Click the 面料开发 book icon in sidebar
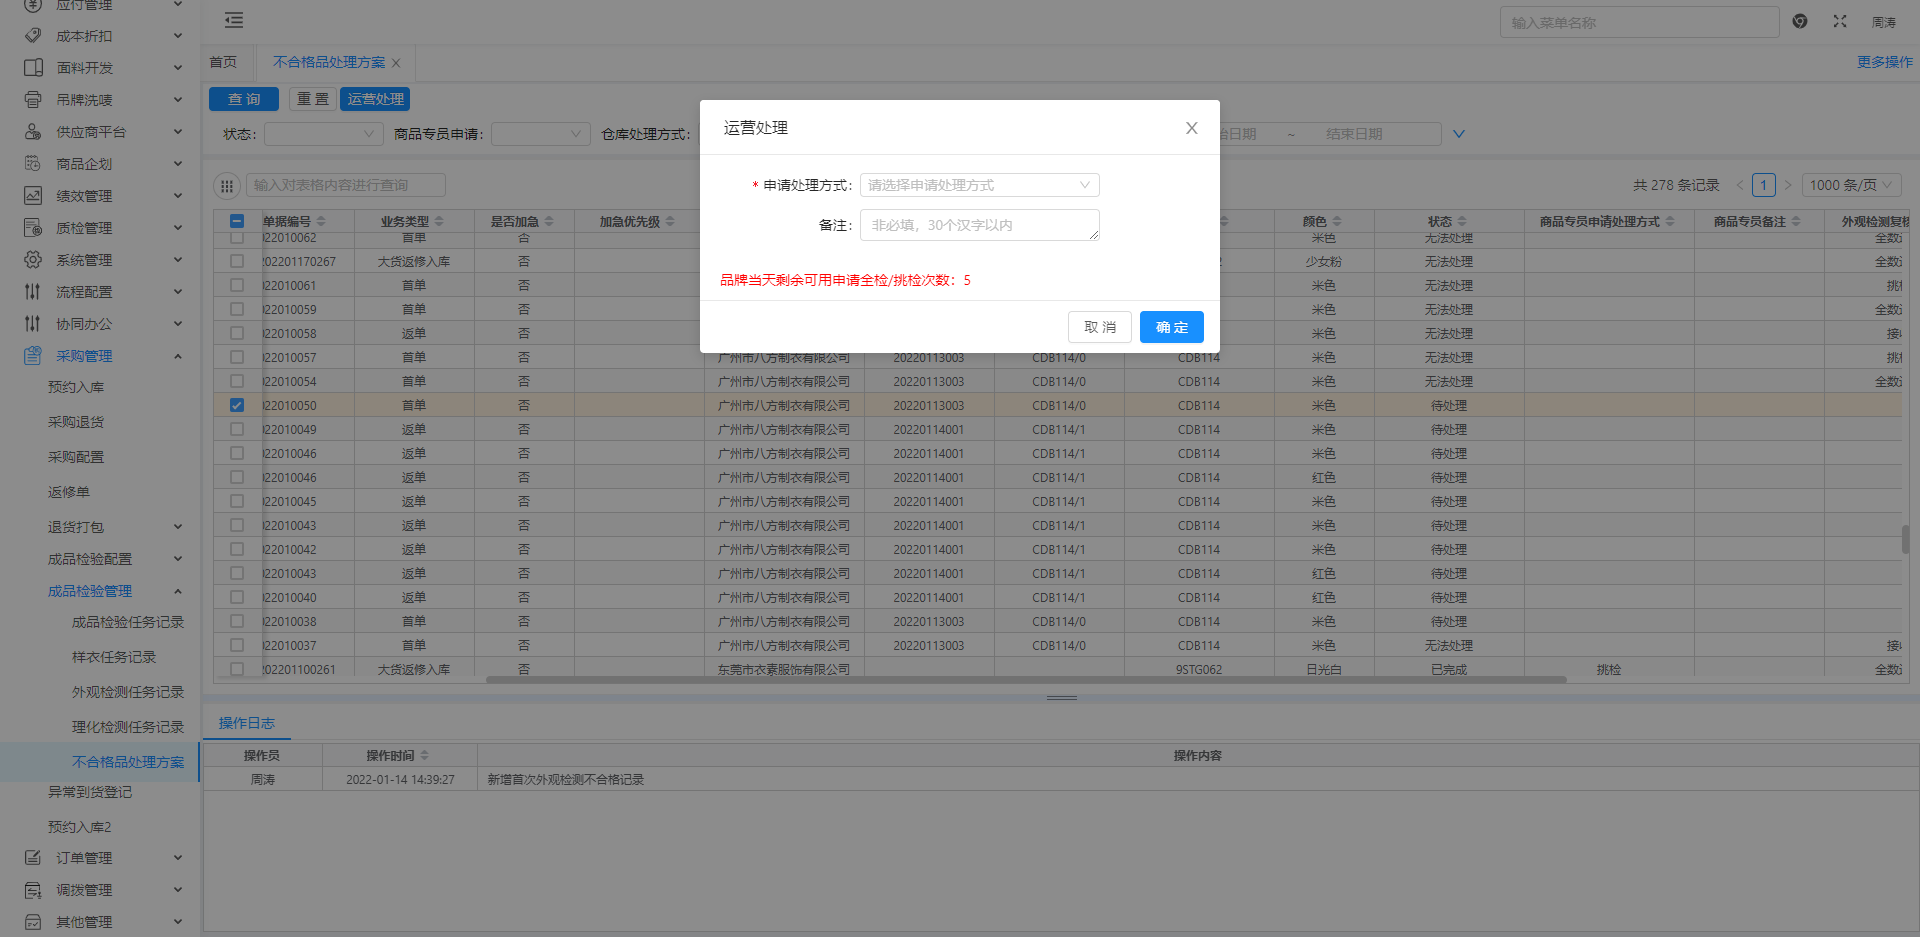This screenshot has height=937, width=1920. click(33, 68)
